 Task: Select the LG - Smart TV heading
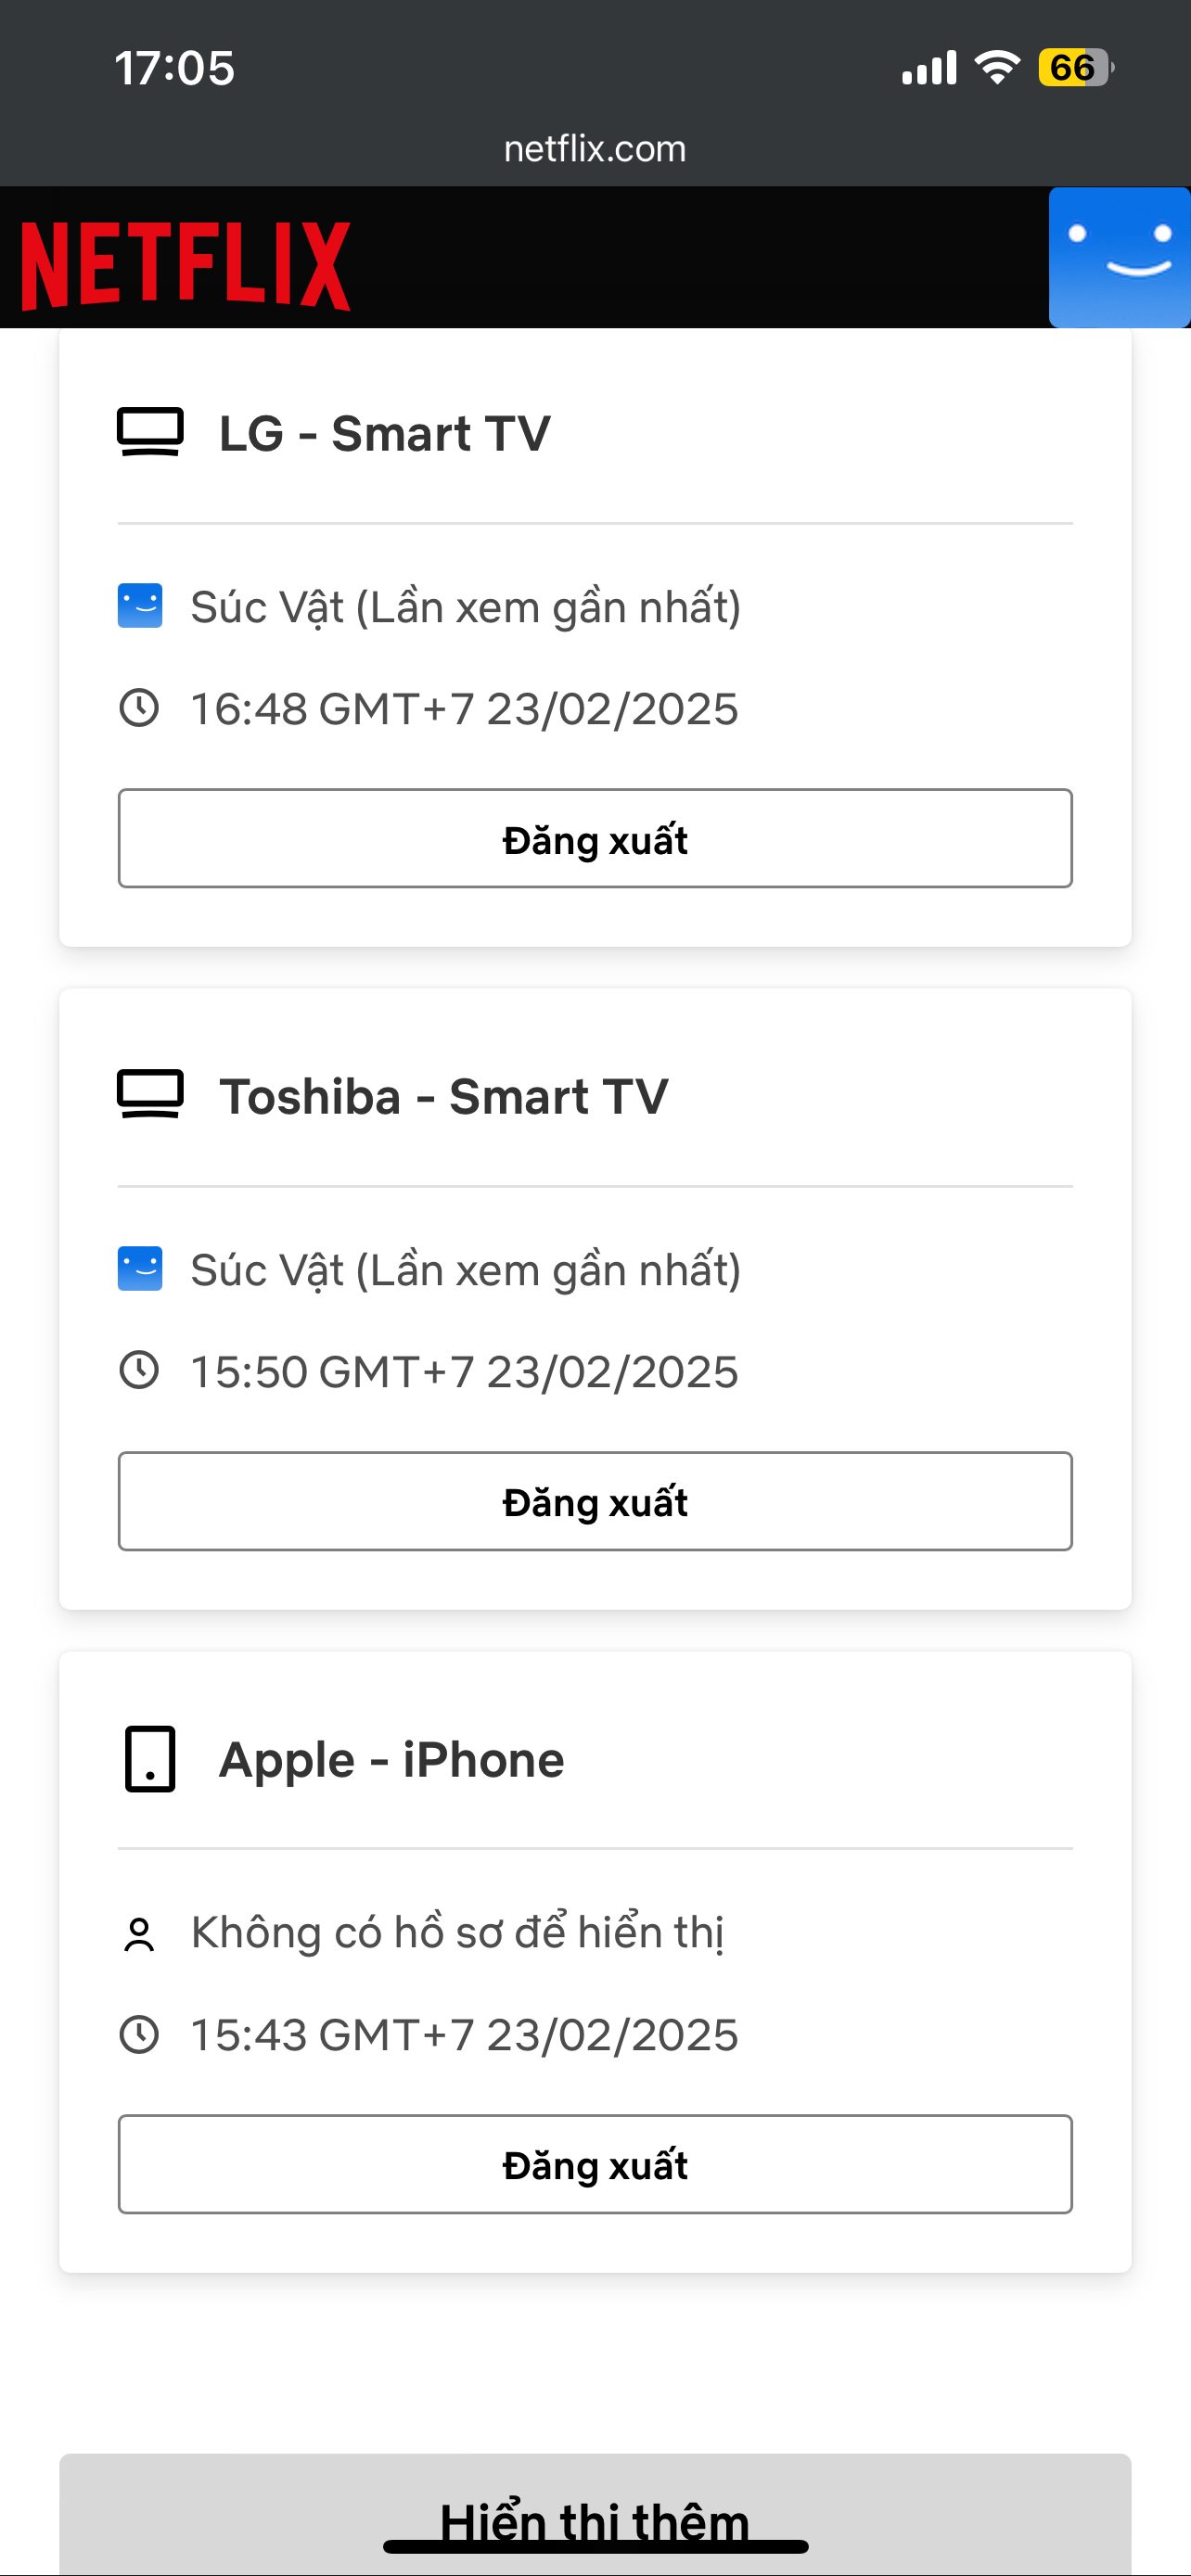(x=385, y=433)
